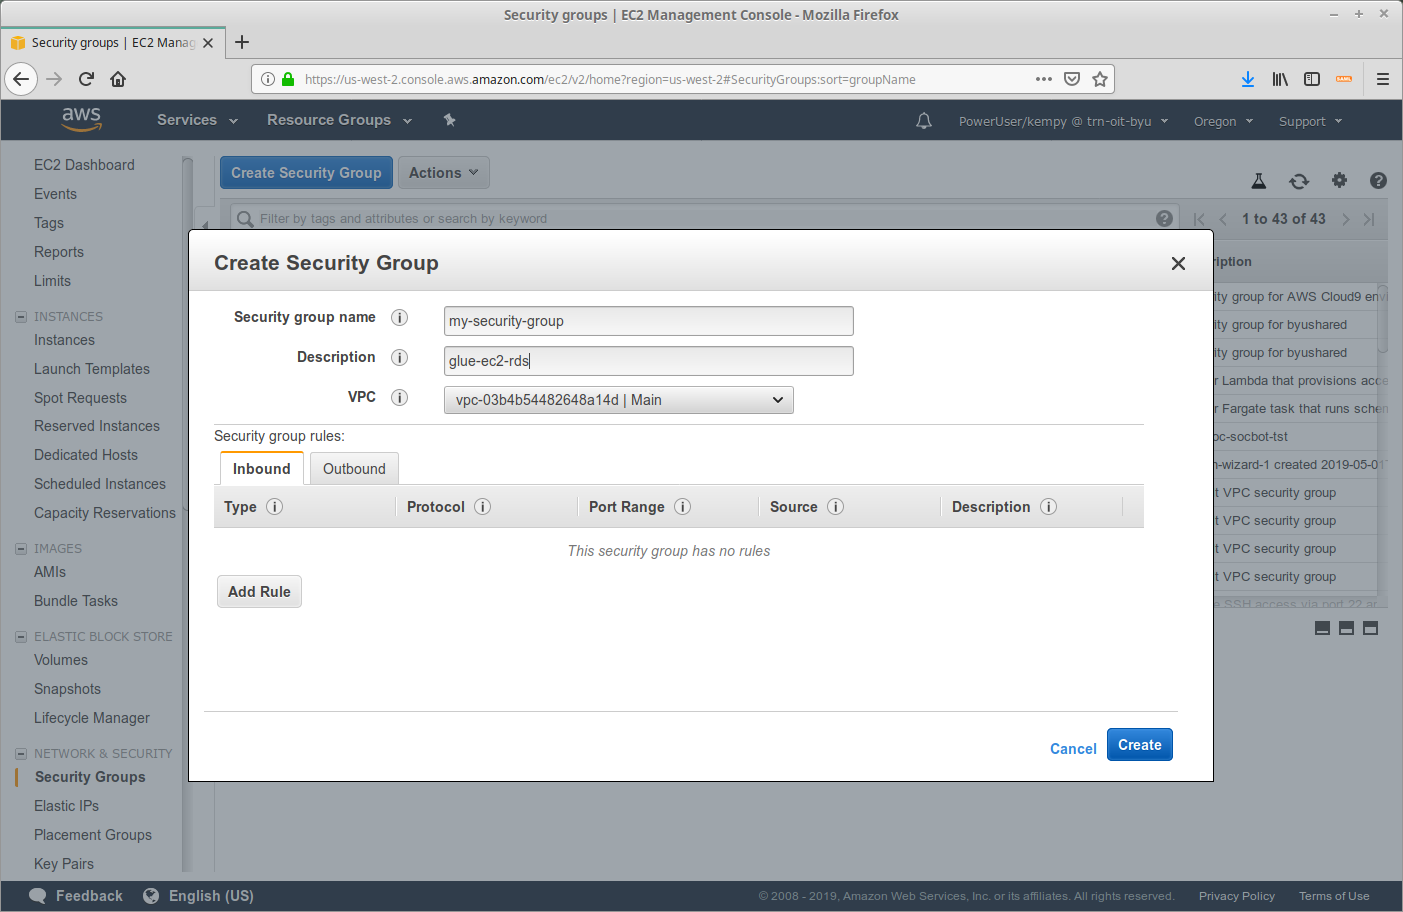1403x912 pixels.
Task: Refresh the security groups list
Action: click(1299, 181)
